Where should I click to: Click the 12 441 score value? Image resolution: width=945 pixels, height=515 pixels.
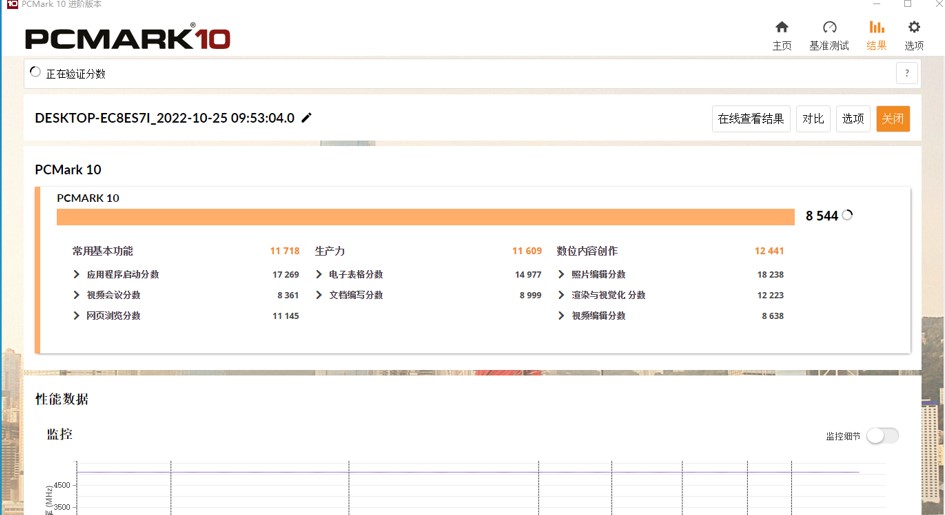tap(769, 251)
